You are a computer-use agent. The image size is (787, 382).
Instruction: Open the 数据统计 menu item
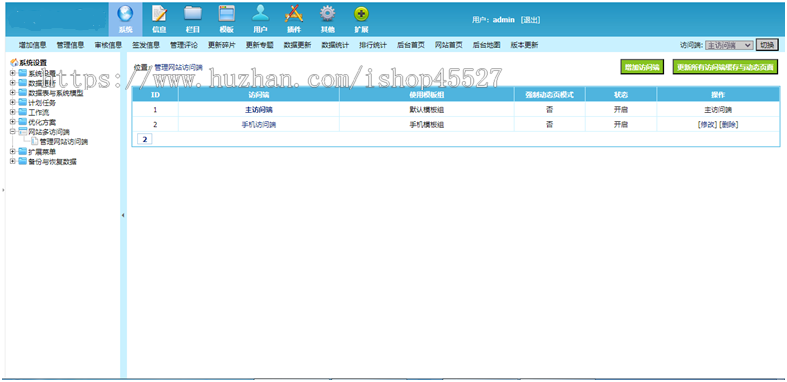pyautogui.click(x=335, y=45)
